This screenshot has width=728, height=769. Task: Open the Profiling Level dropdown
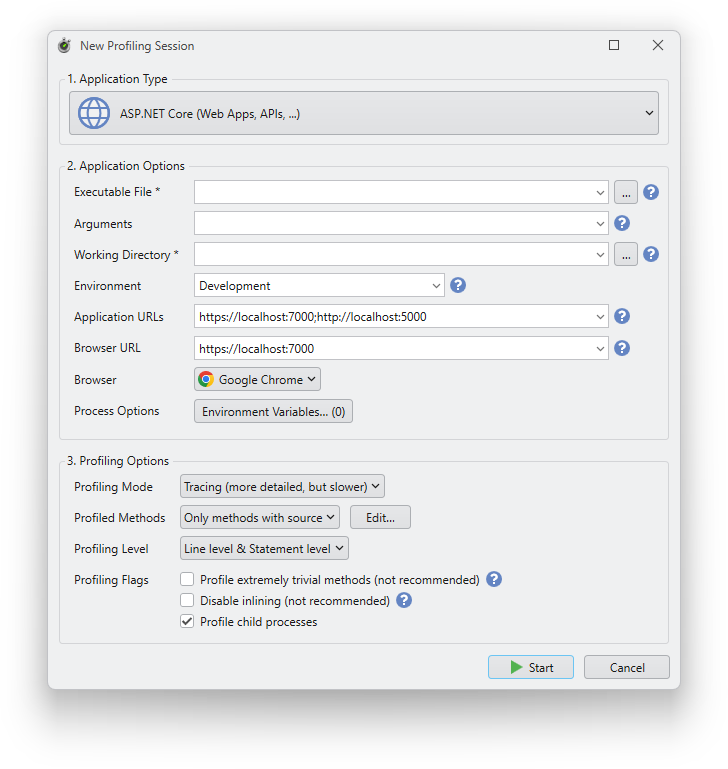click(x=264, y=548)
